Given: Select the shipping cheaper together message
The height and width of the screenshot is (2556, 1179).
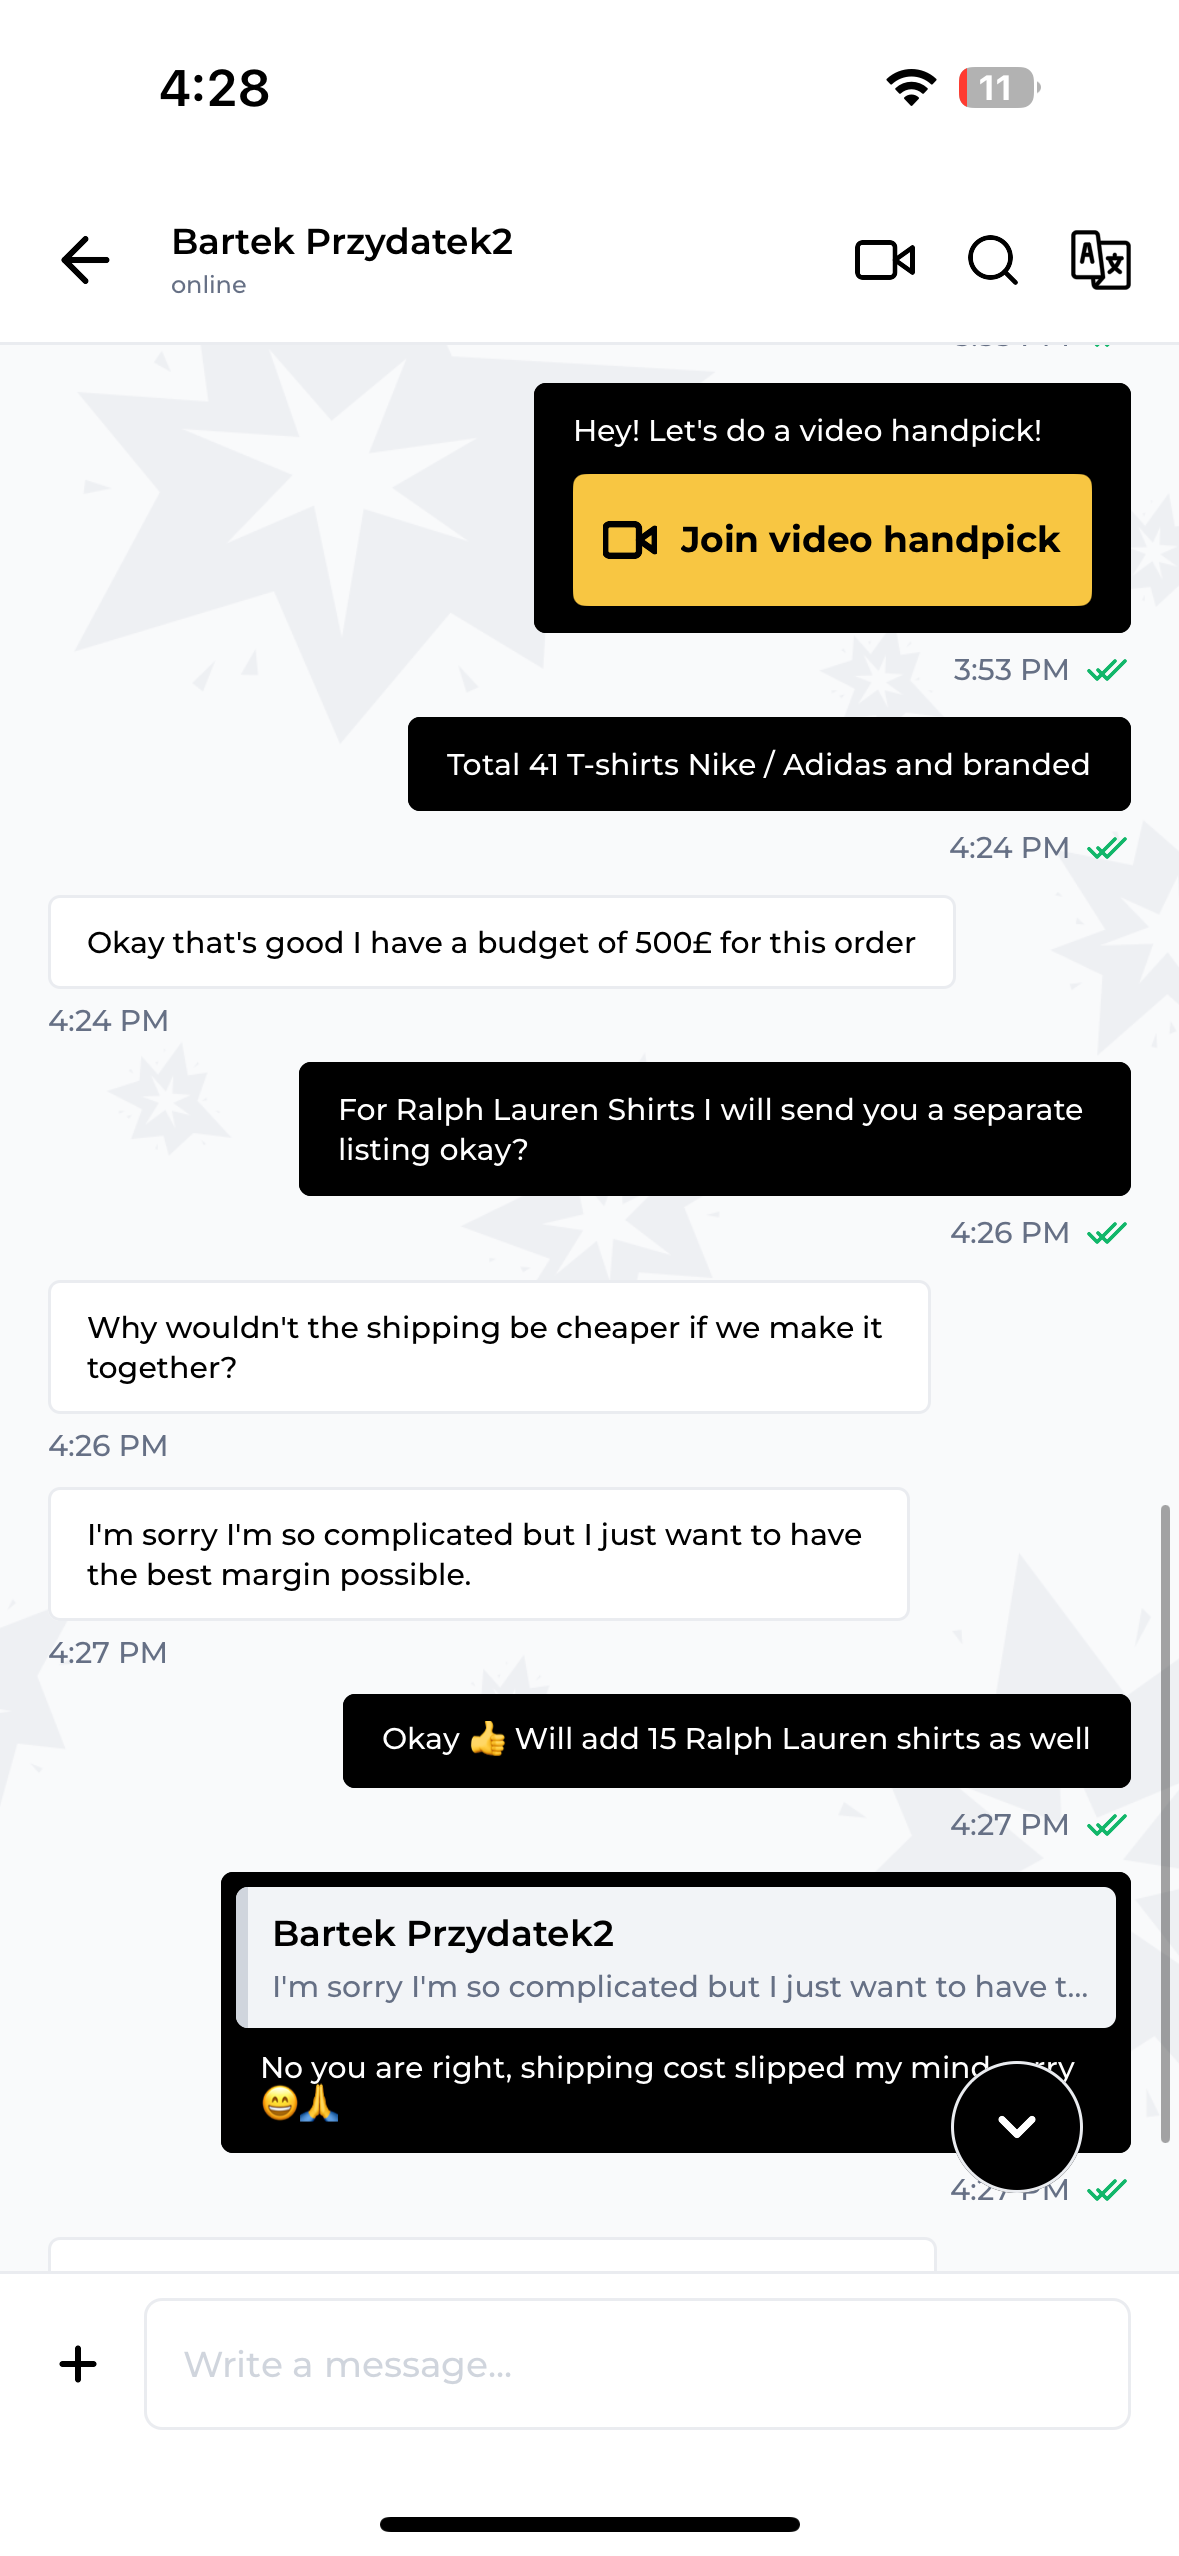Looking at the screenshot, I should (489, 1347).
